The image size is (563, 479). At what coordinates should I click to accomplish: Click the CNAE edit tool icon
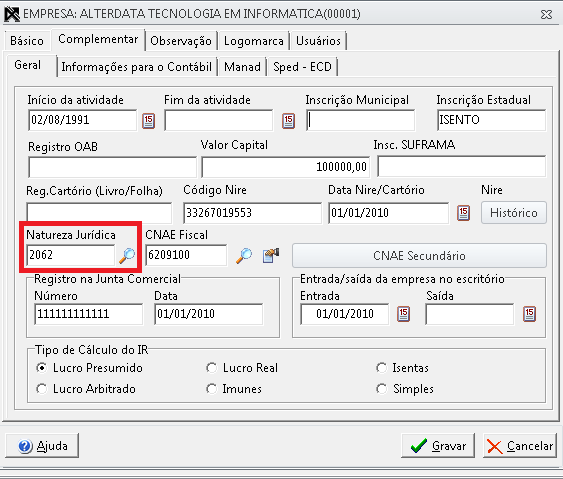click(x=271, y=256)
